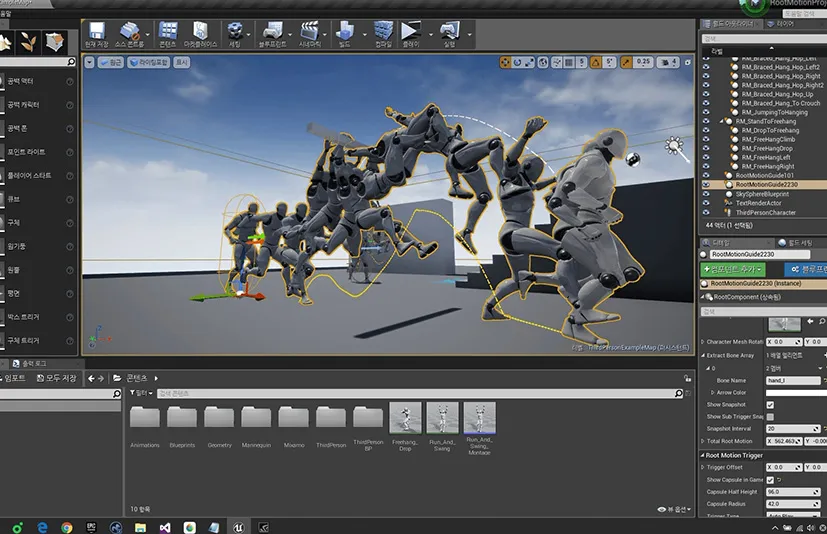Click the Blueprints (블루프린트) toolbar icon
The height and width of the screenshot is (534, 827).
coord(272,34)
